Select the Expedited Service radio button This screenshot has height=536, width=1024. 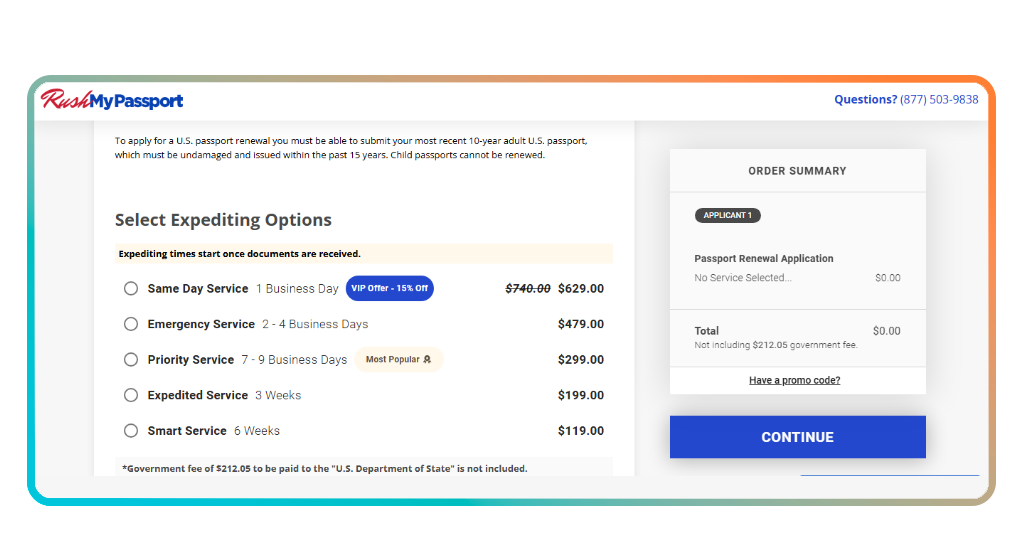(x=131, y=395)
